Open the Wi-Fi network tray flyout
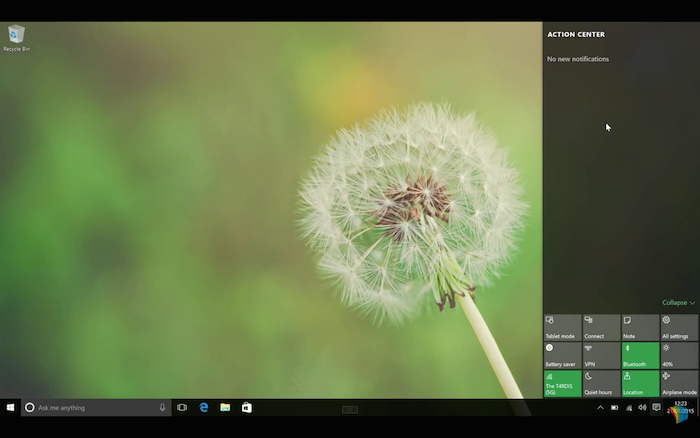Screen dimensions: 700x438 click(x=628, y=408)
